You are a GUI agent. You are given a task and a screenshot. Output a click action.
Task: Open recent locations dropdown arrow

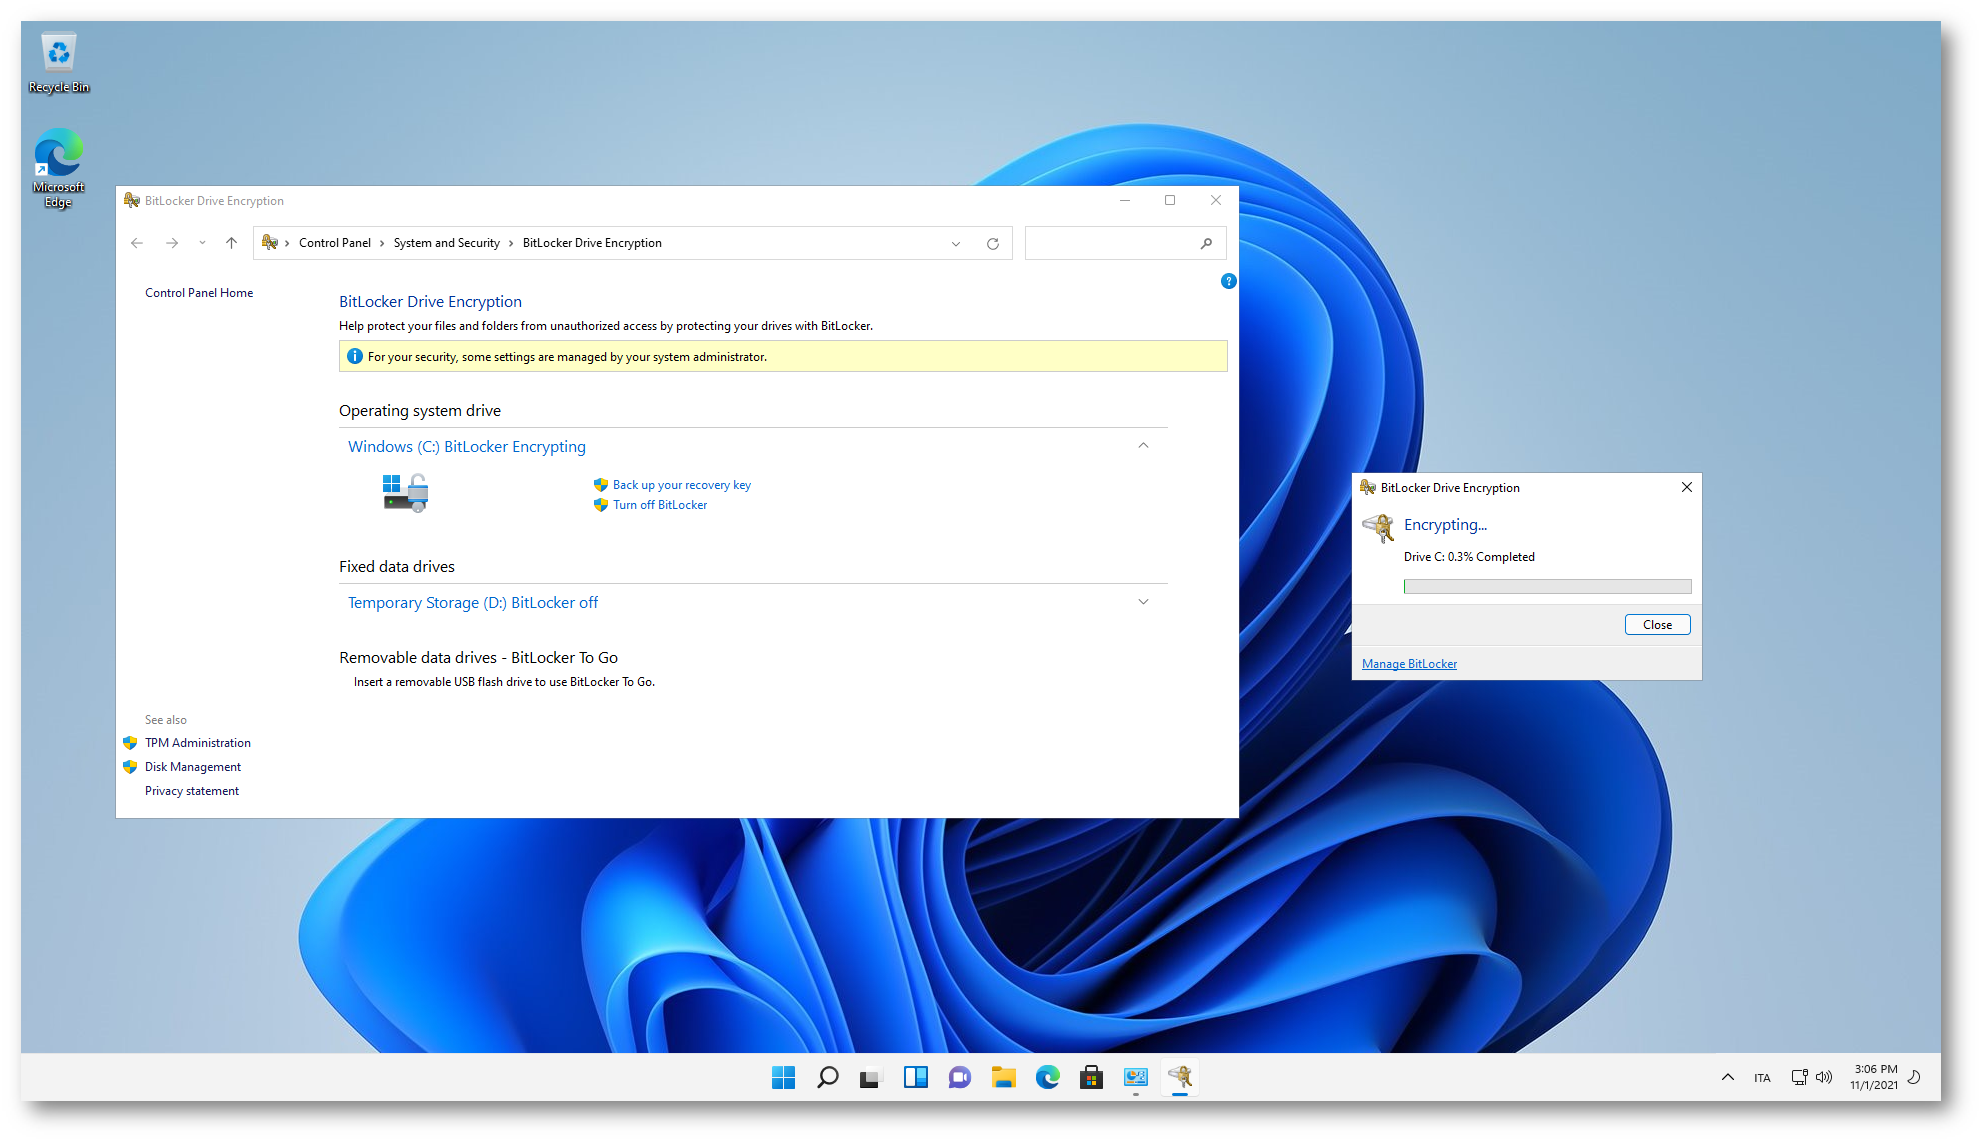202,243
